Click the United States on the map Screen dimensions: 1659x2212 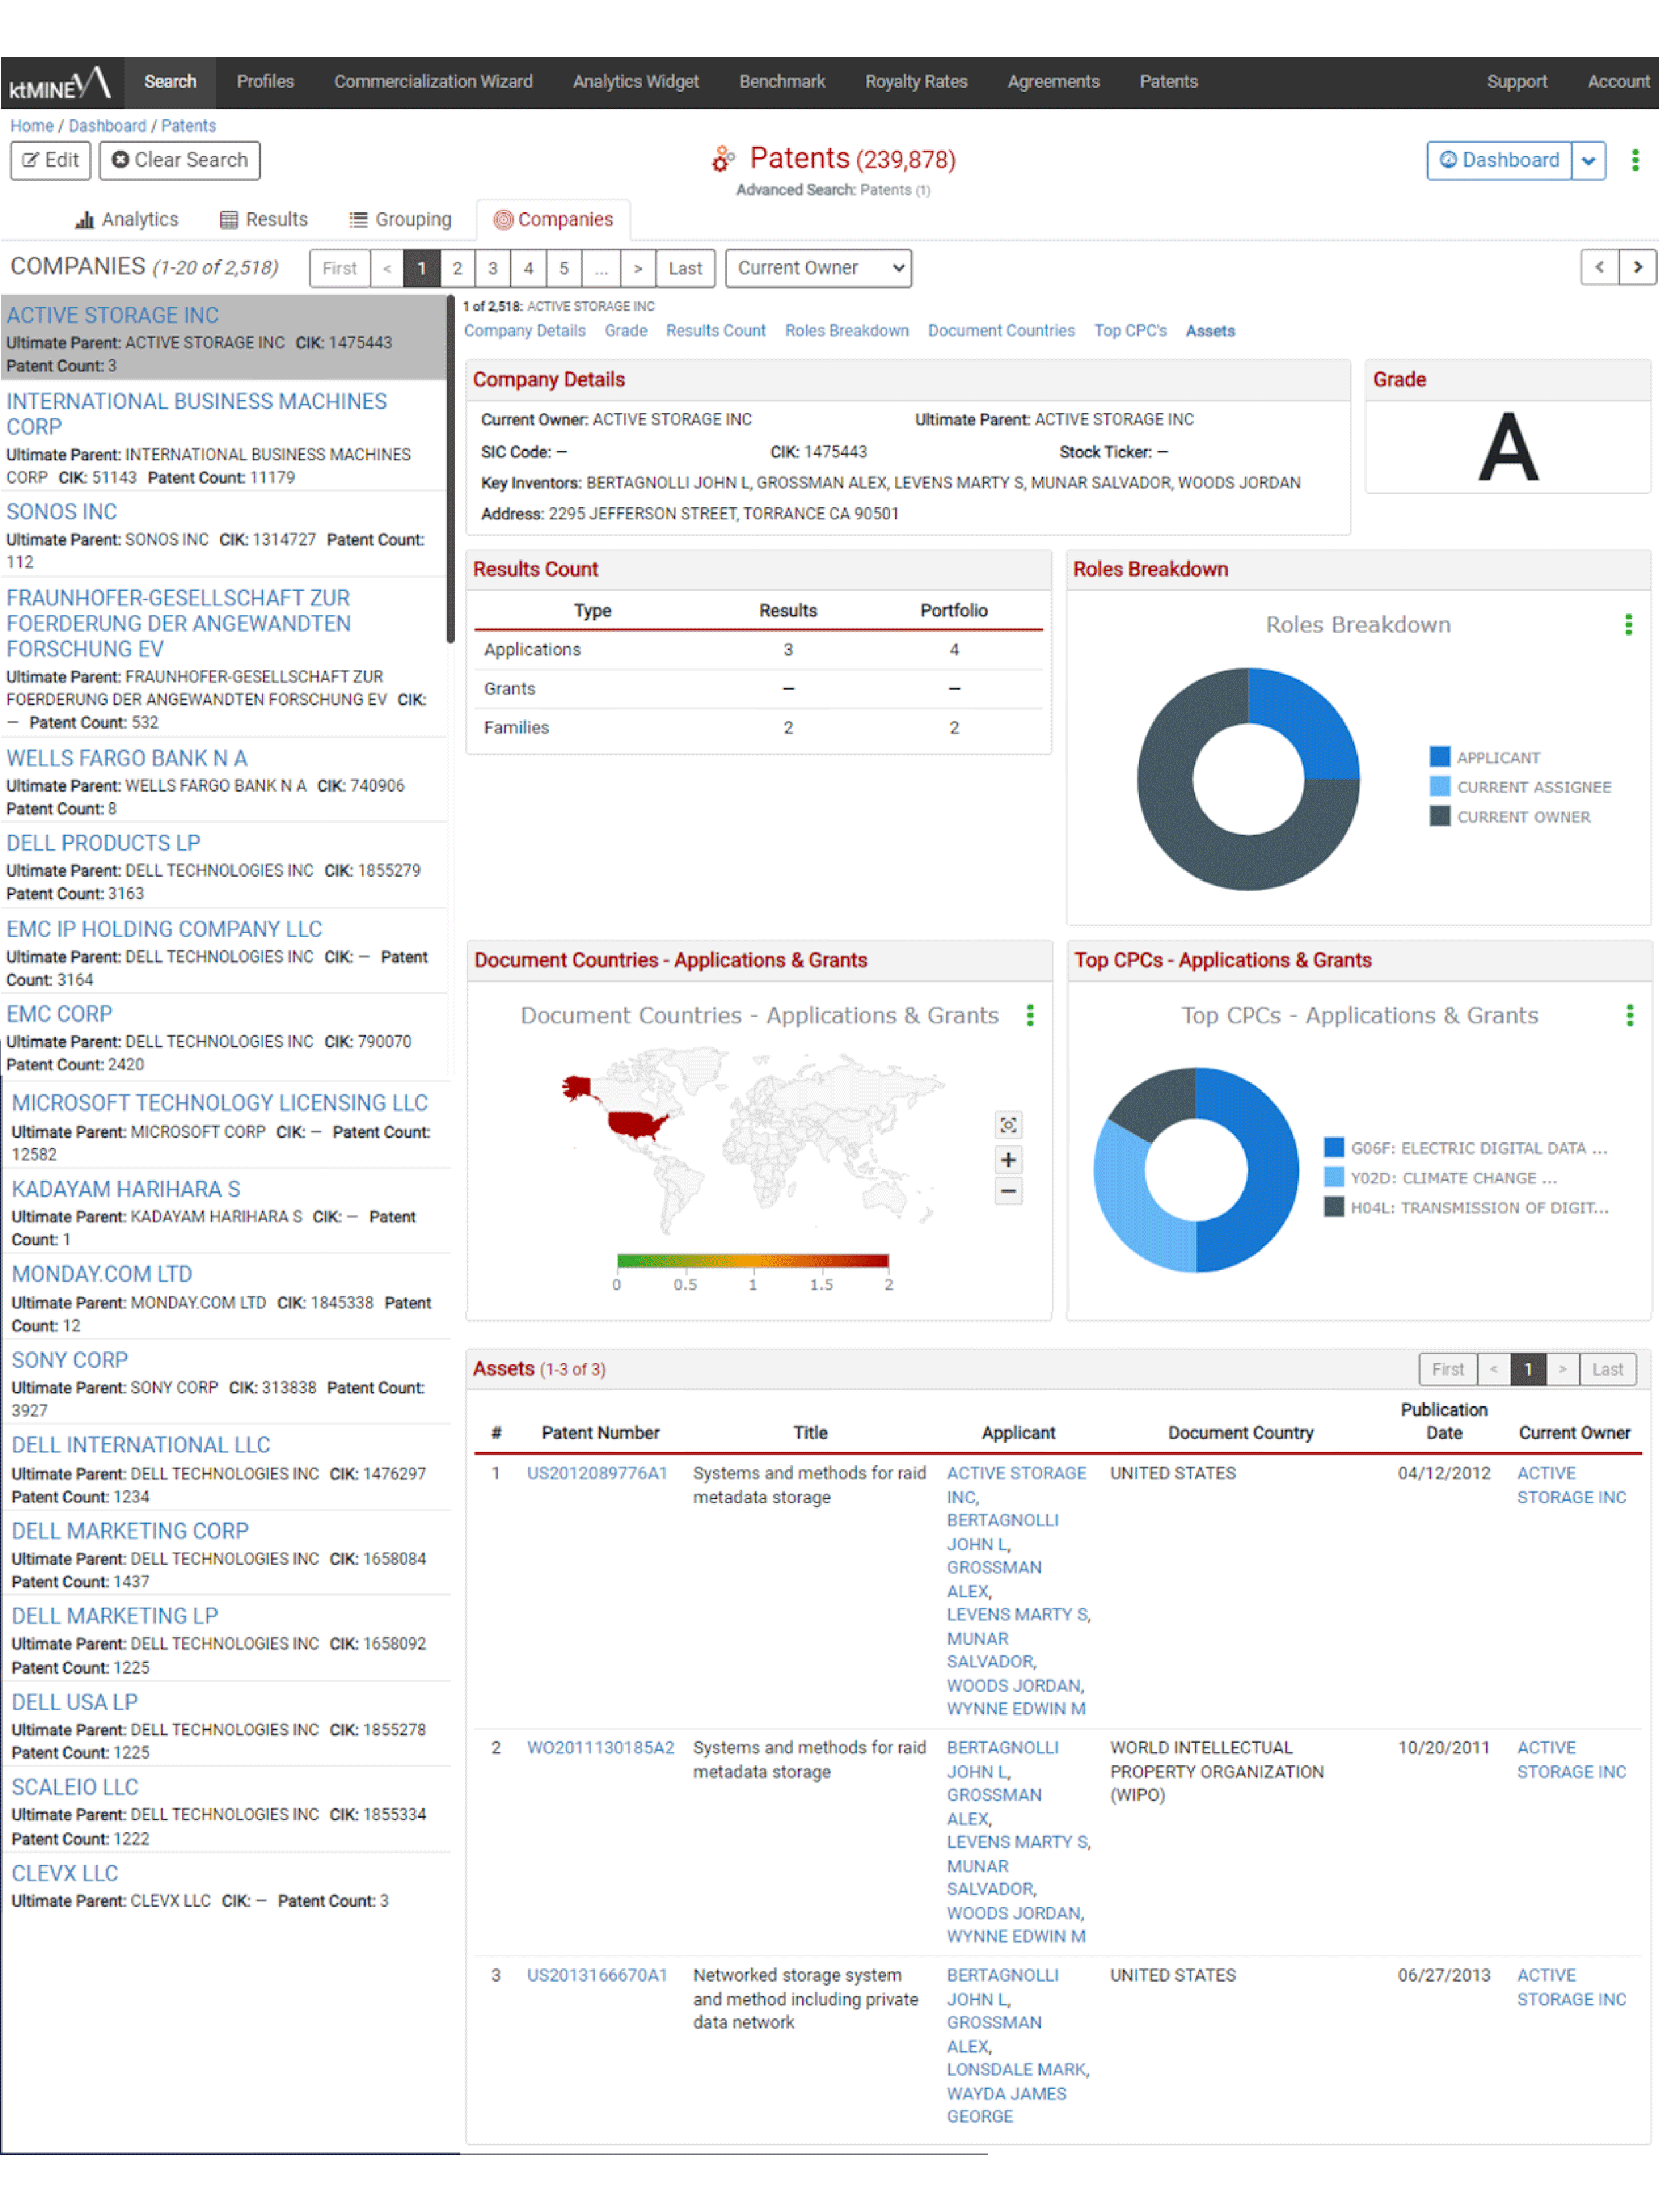636,1124
